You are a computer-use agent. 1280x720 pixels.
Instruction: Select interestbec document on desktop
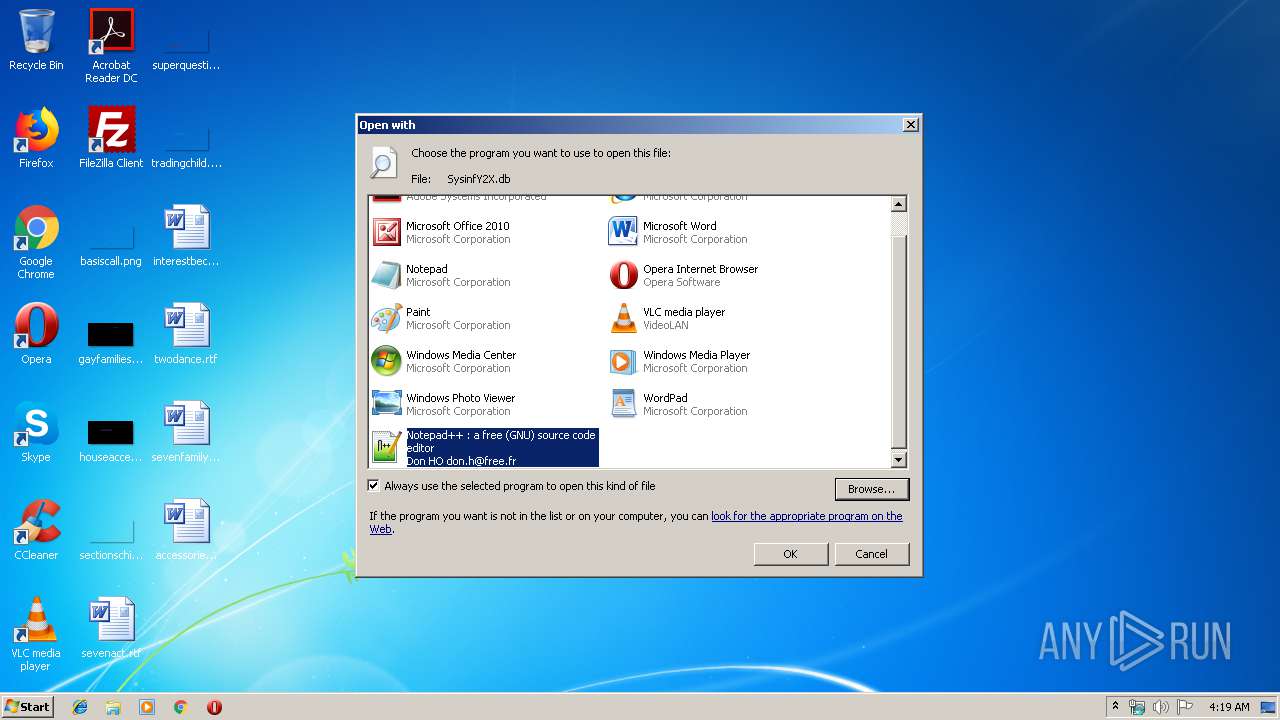(186, 236)
